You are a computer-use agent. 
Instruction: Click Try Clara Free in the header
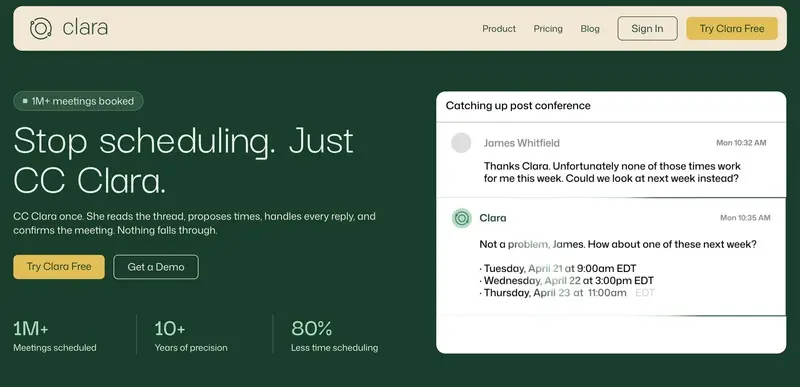732,29
